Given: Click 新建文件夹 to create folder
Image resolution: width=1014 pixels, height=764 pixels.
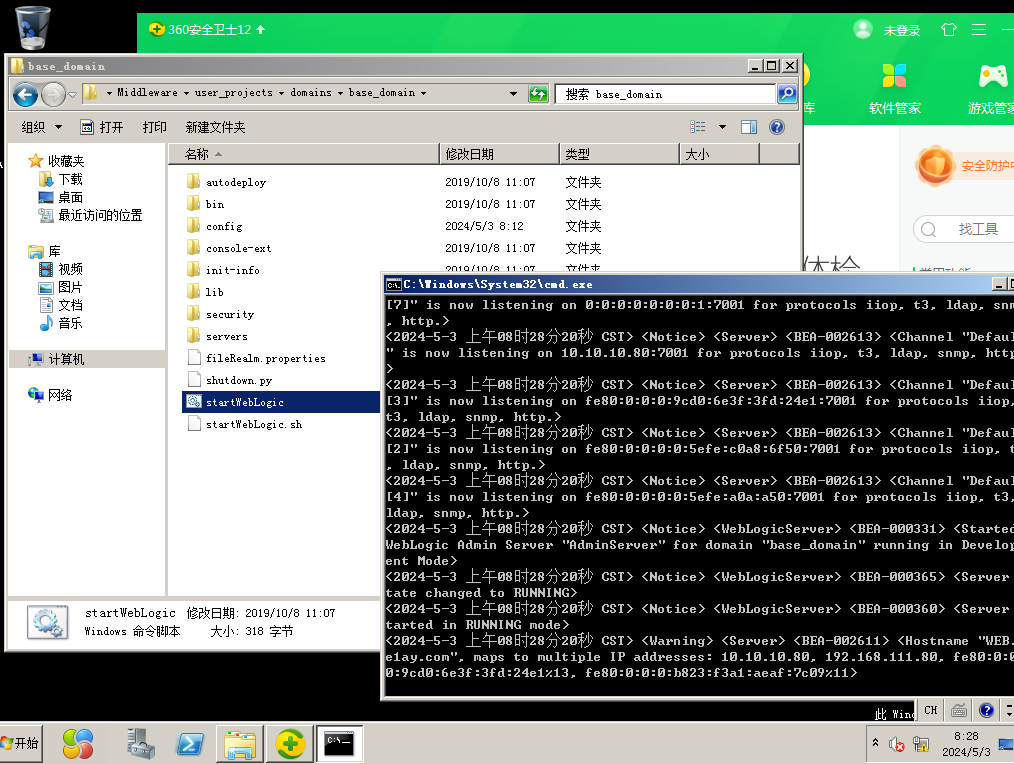Looking at the screenshot, I should tap(215, 127).
